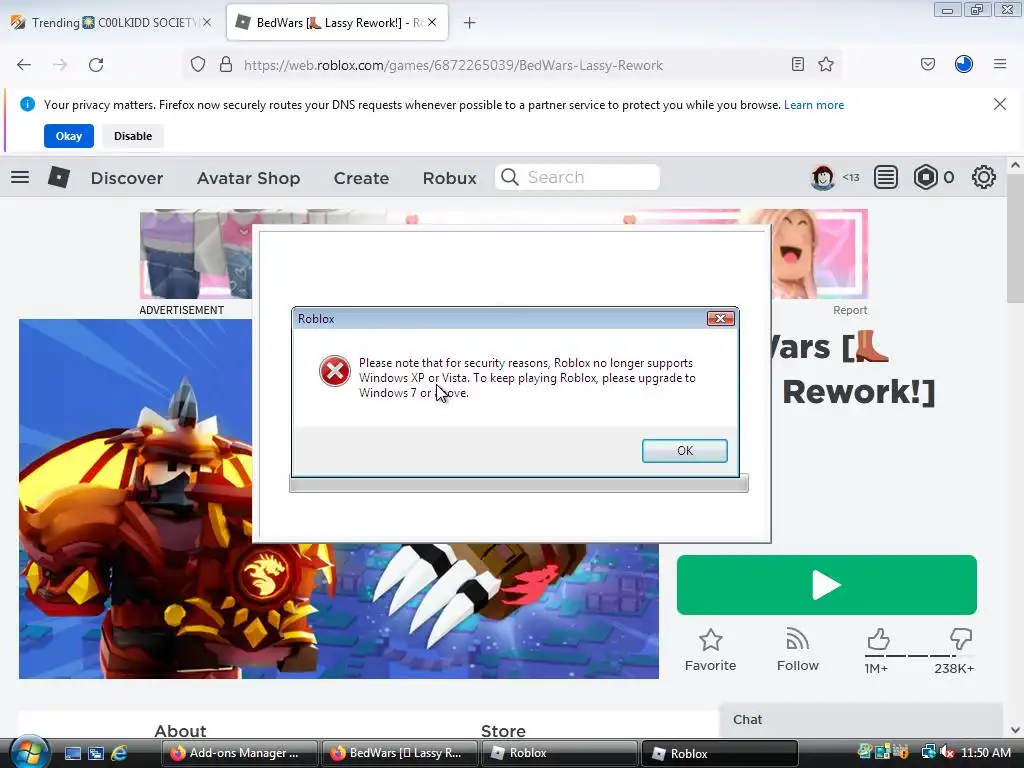The image size is (1024, 768).
Task: Open the tracking protection shield icon
Action: point(198,65)
